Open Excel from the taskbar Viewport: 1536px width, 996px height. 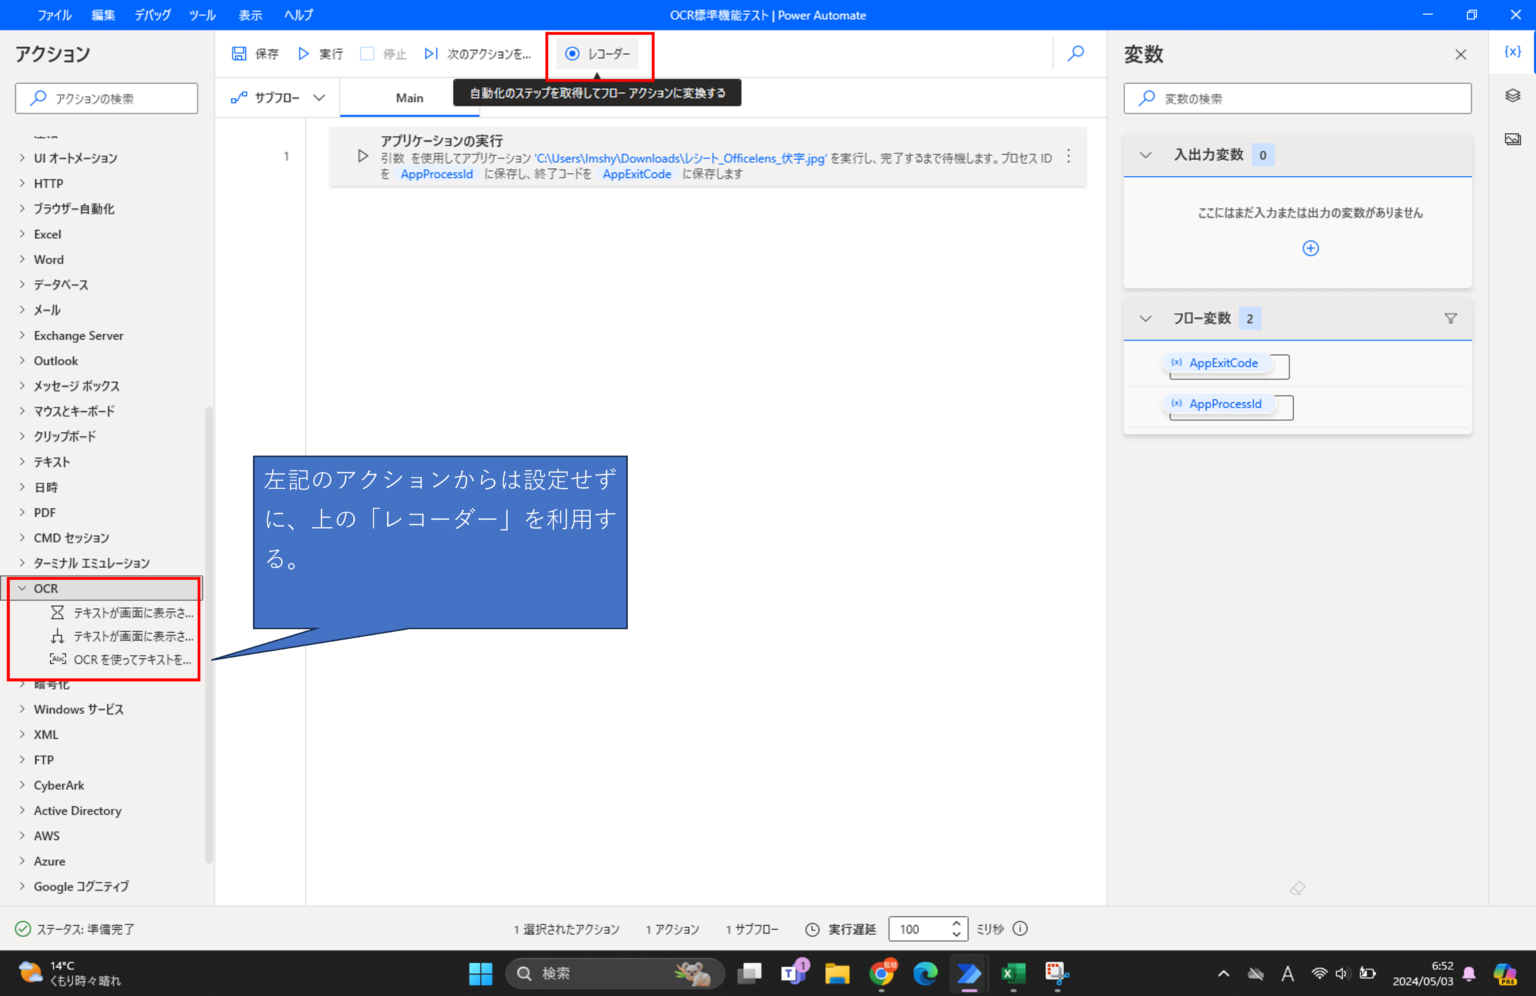coord(1012,973)
